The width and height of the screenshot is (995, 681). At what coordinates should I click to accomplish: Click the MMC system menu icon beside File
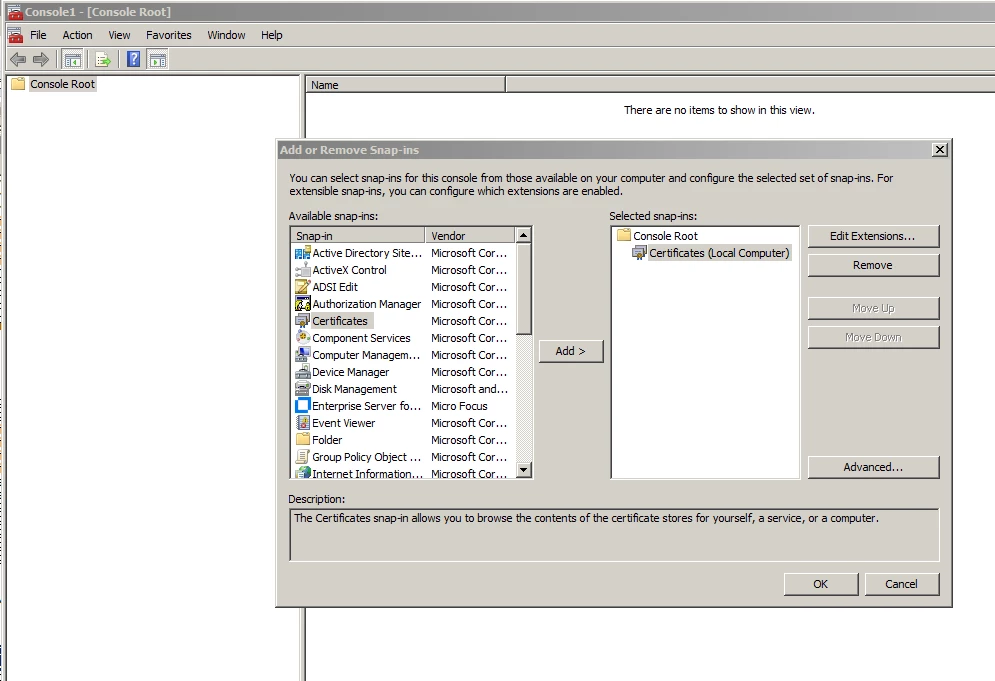coord(15,35)
